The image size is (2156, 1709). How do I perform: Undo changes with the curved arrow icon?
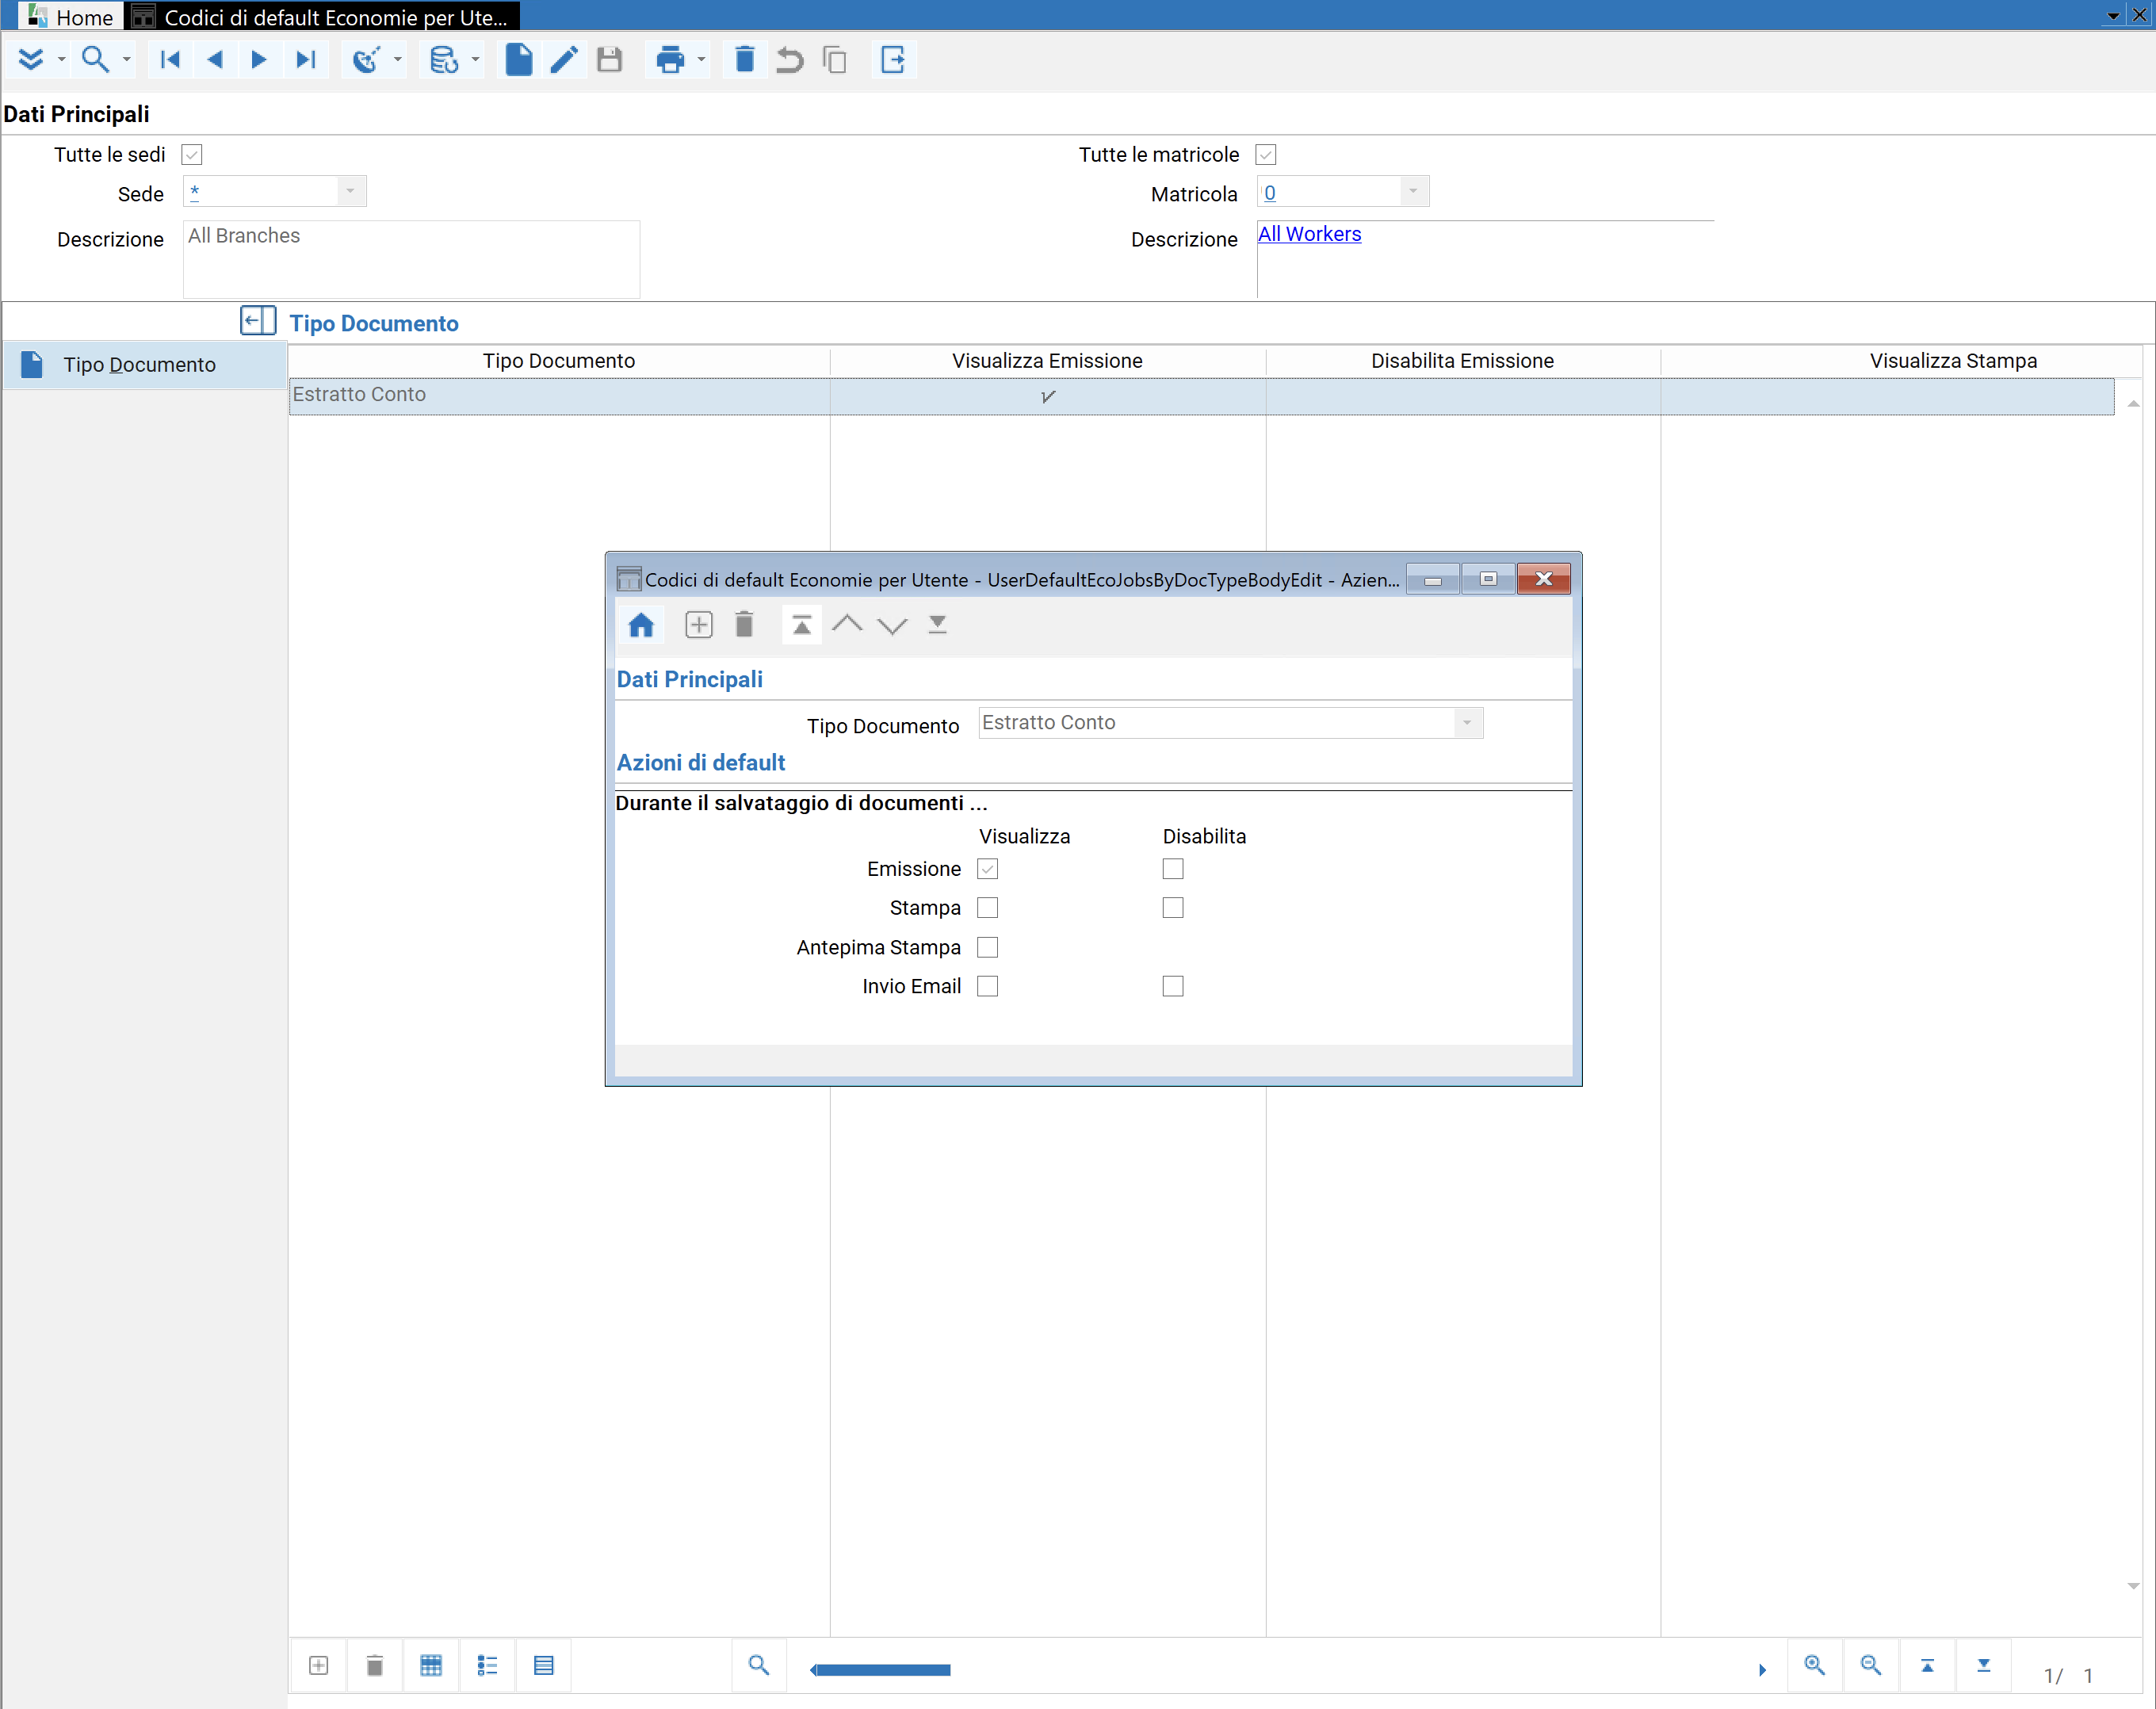tap(790, 60)
